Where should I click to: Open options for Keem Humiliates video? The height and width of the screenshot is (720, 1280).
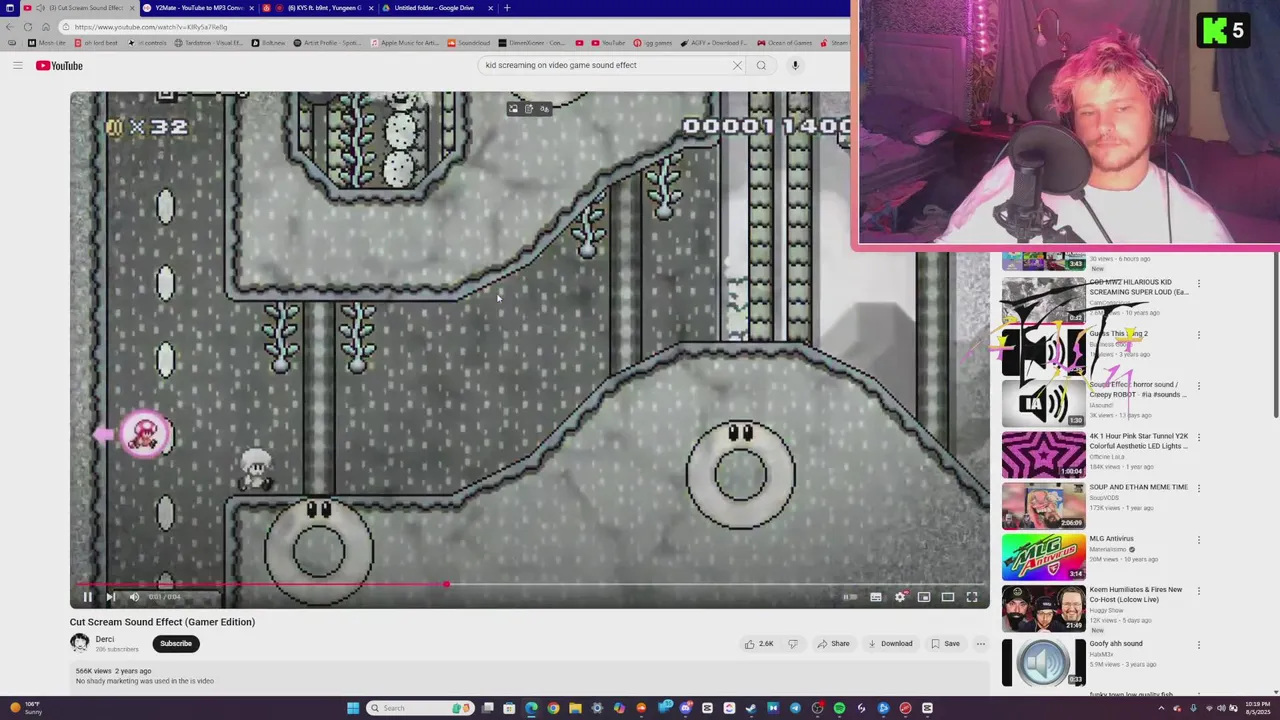point(1199,591)
